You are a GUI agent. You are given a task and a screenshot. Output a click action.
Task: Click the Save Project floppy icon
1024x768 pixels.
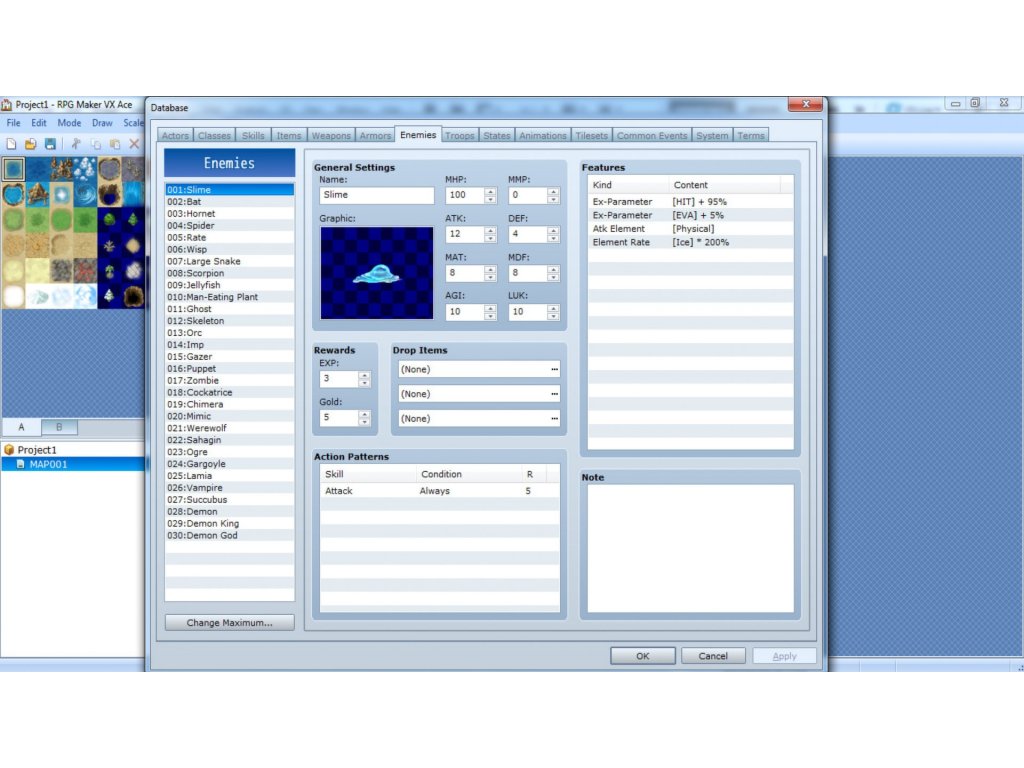pyautogui.click(x=50, y=144)
